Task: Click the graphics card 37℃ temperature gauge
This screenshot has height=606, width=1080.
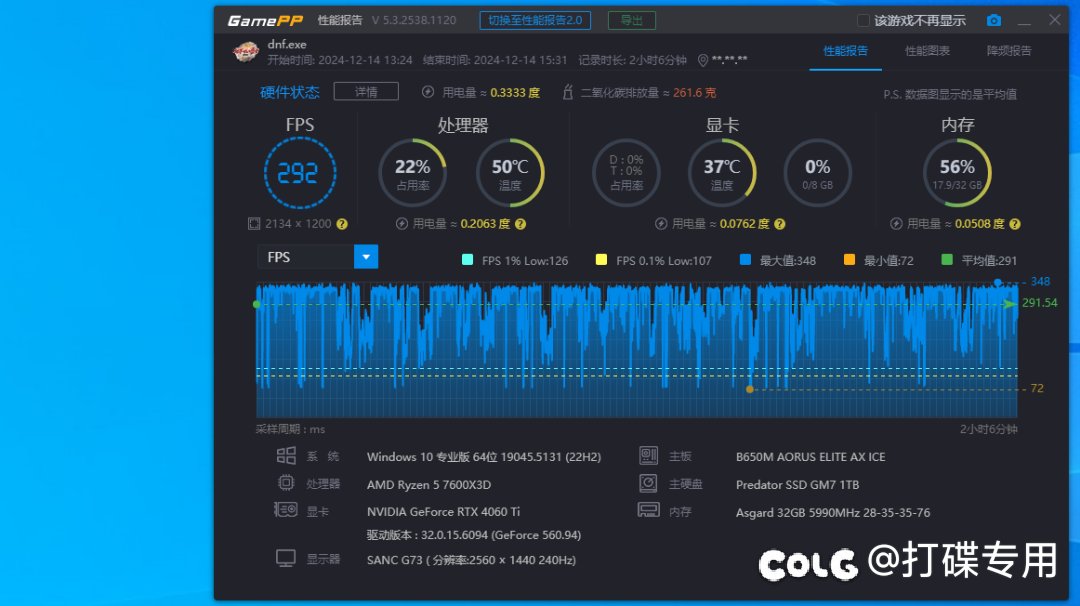Action: (x=722, y=173)
